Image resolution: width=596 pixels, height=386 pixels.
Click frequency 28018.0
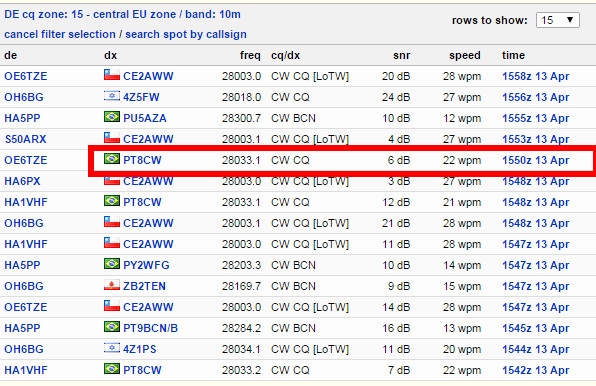pos(241,97)
